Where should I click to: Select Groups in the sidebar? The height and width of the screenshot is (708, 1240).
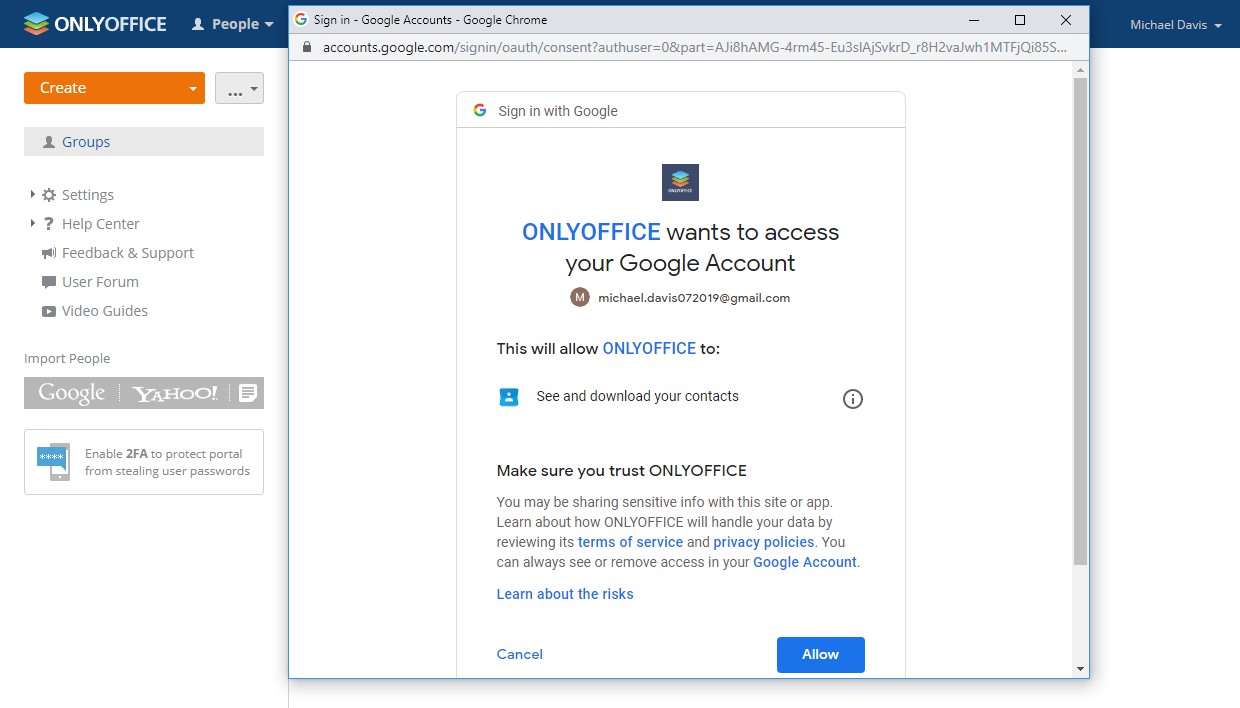click(144, 142)
